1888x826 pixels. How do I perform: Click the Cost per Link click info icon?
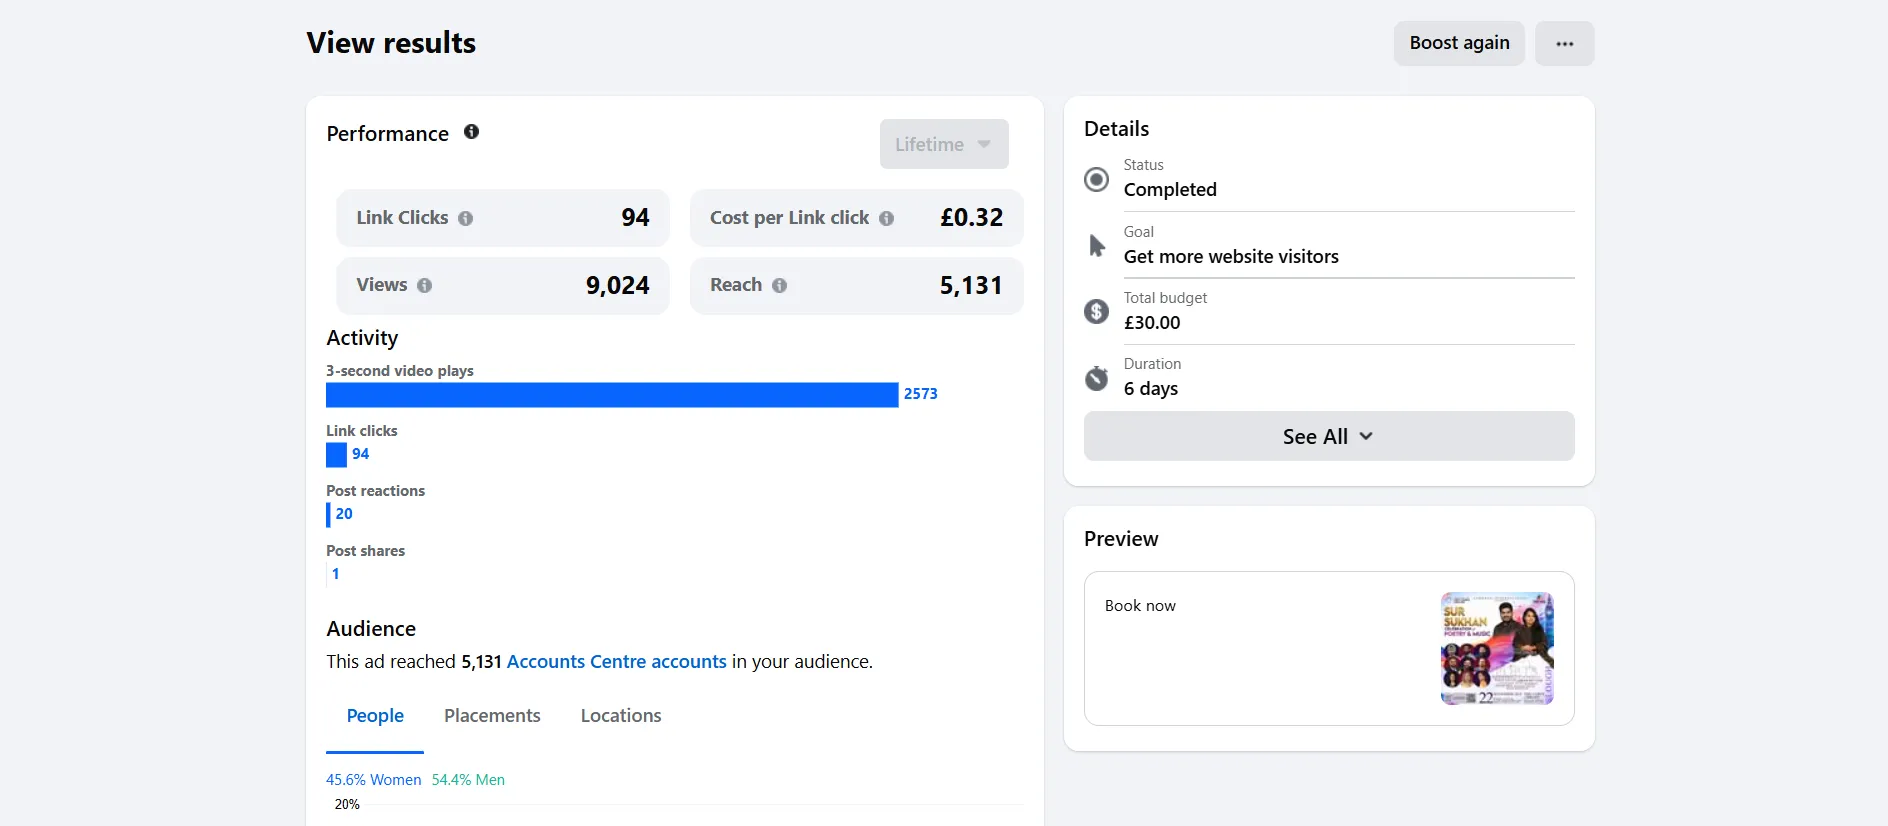click(886, 218)
